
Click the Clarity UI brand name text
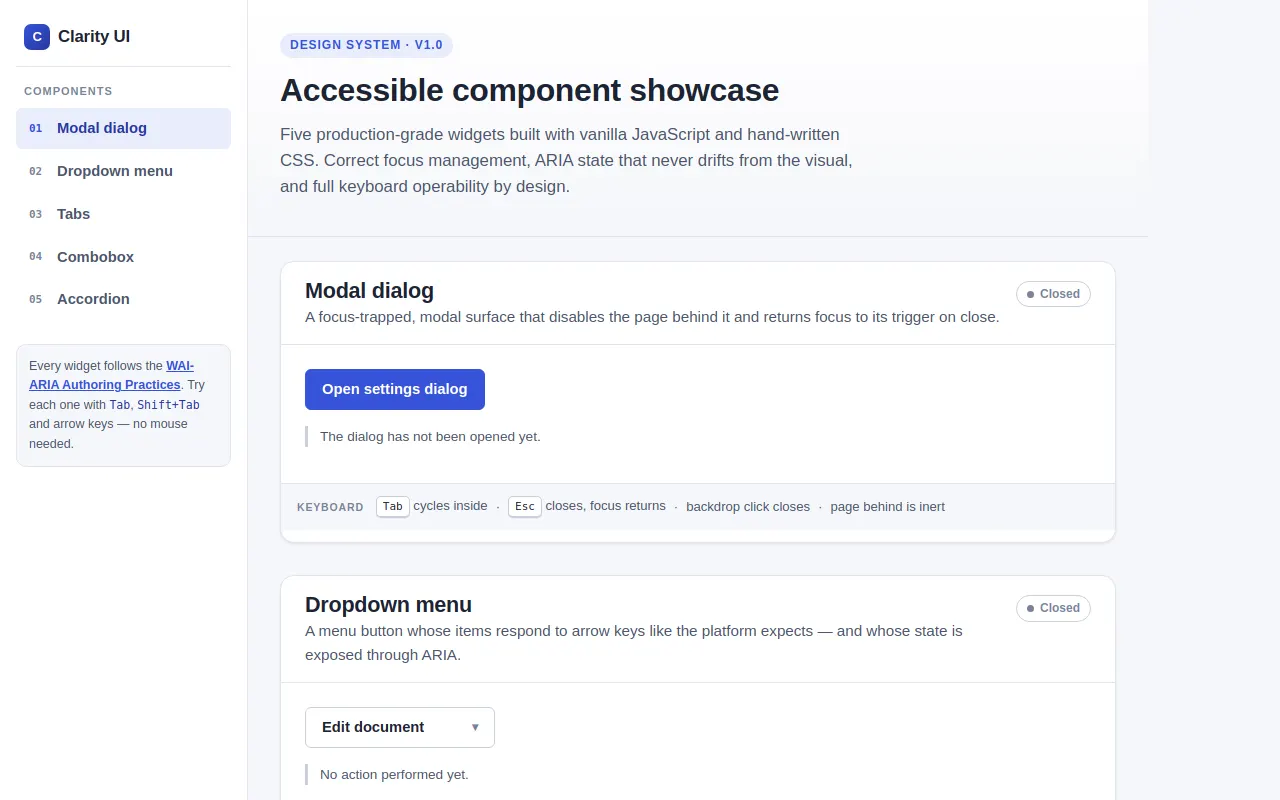[94, 37]
